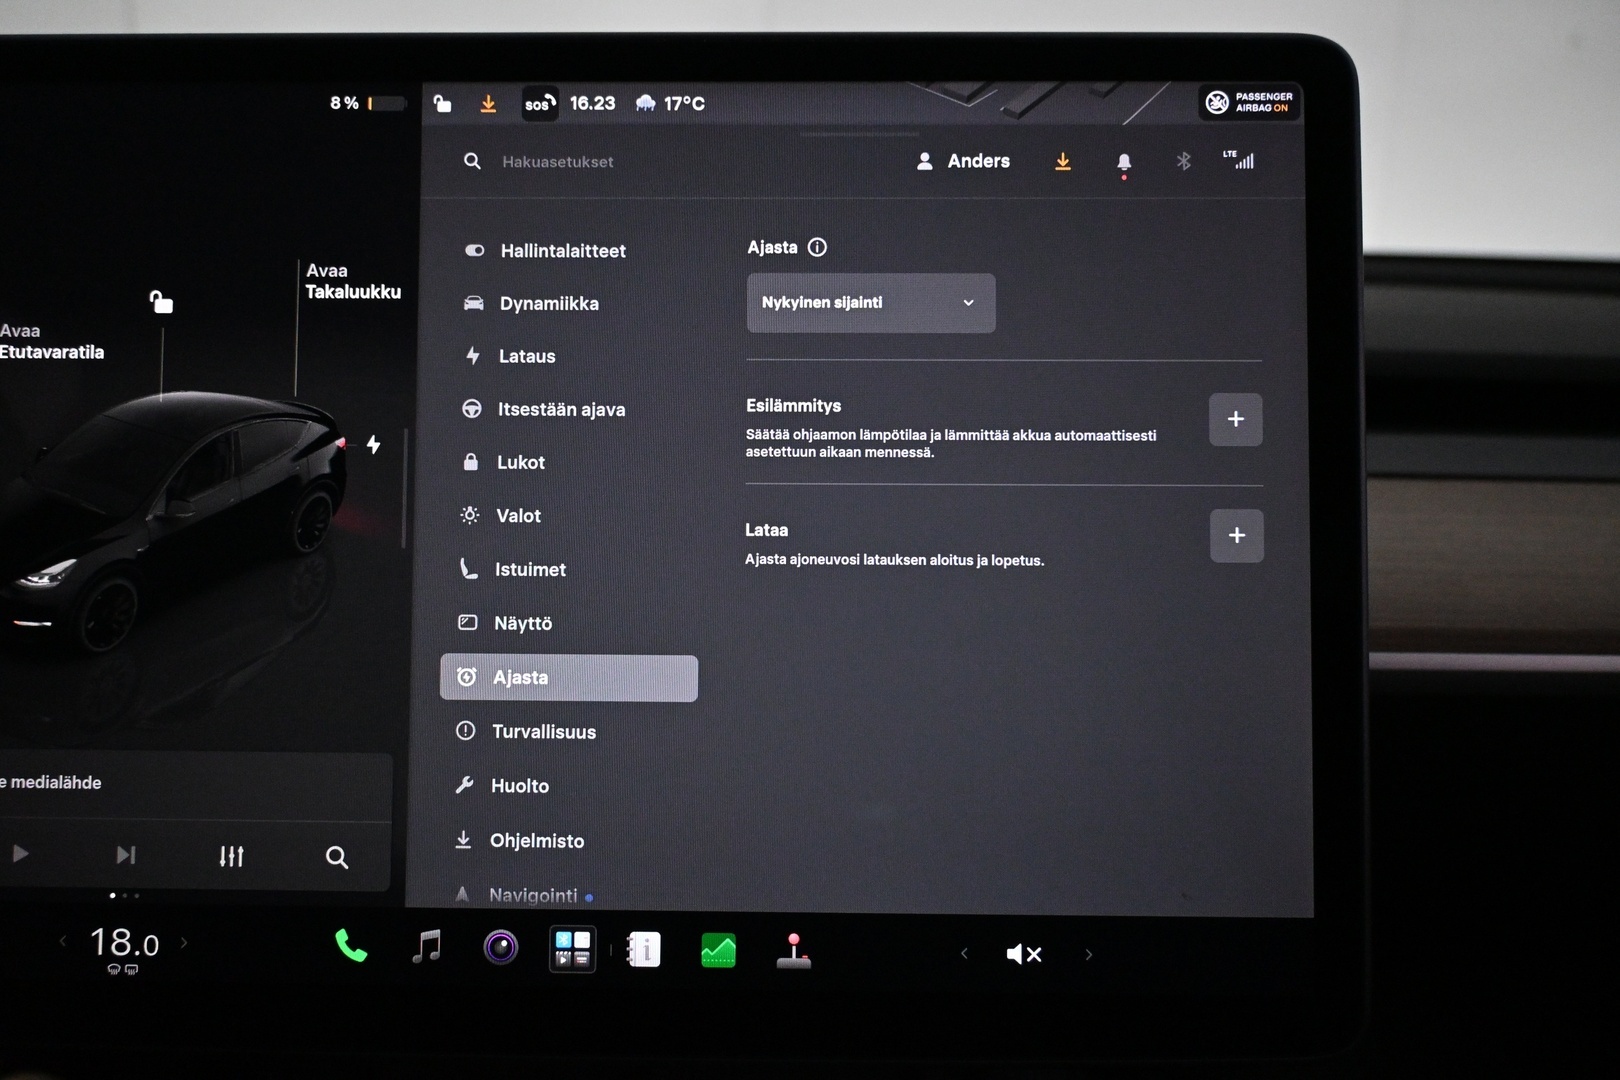Open the arcade joystick app
Image resolution: width=1620 pixels, height=1080 pixels.
coord(794,951)
